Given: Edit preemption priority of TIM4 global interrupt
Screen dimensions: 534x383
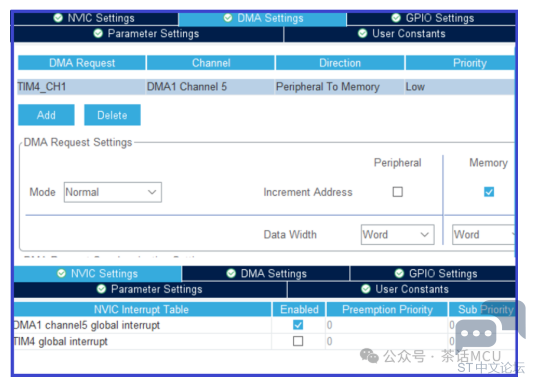Looking at the screenshot, I should click(x=387, y=341).
